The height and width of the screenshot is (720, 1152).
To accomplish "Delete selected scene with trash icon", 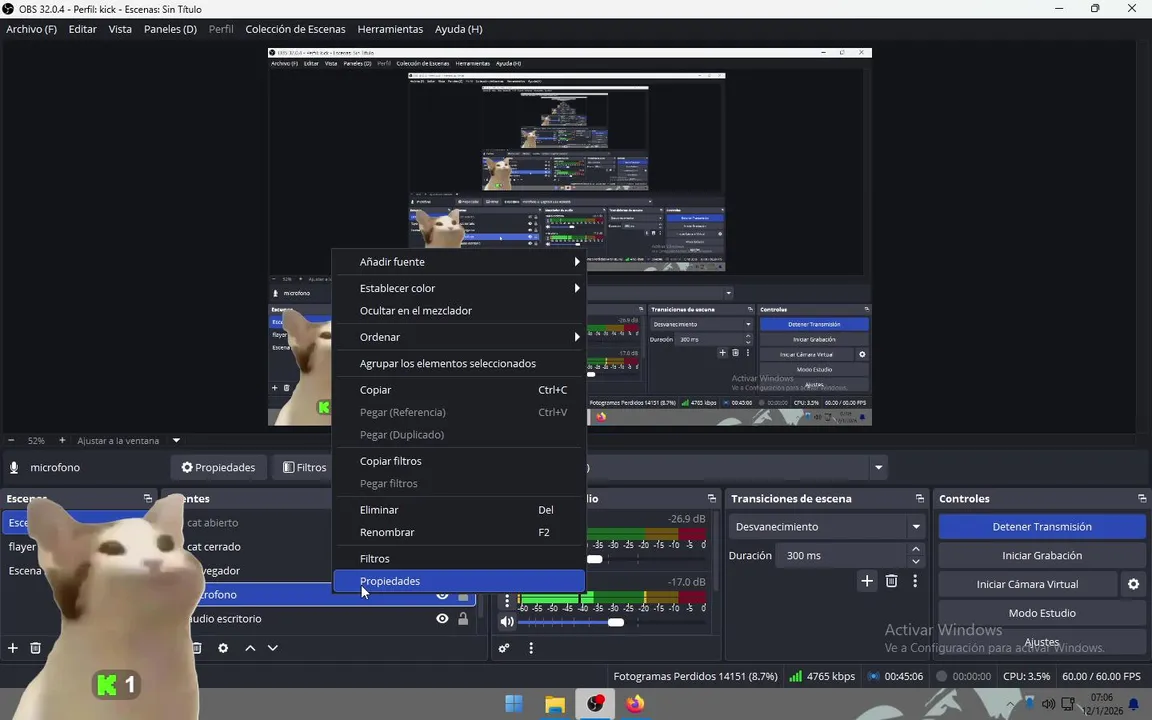I will tap(35, 648).
